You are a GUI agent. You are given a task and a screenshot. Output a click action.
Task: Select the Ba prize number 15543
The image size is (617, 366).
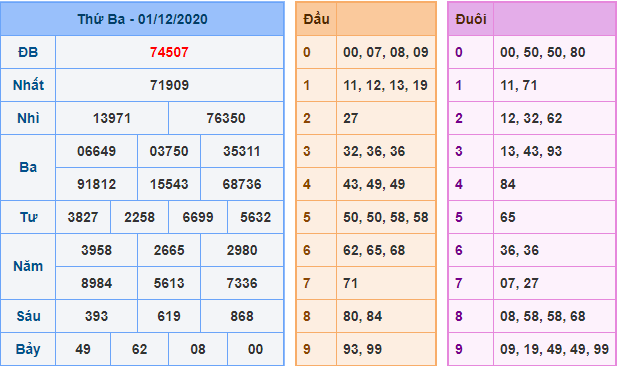click(x=169, y=185)
